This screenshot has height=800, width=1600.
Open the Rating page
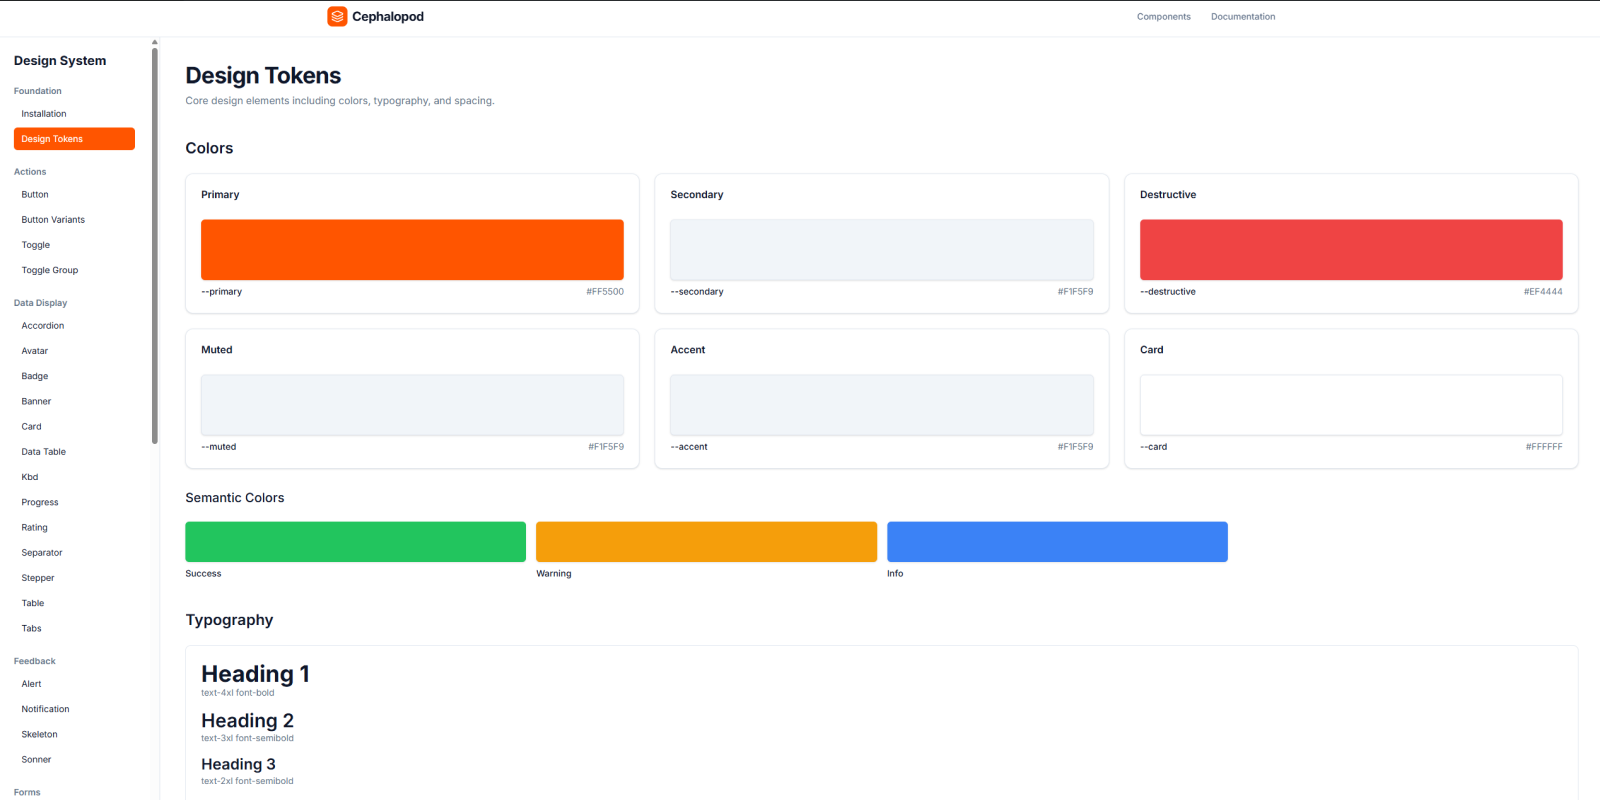(74, 528)
